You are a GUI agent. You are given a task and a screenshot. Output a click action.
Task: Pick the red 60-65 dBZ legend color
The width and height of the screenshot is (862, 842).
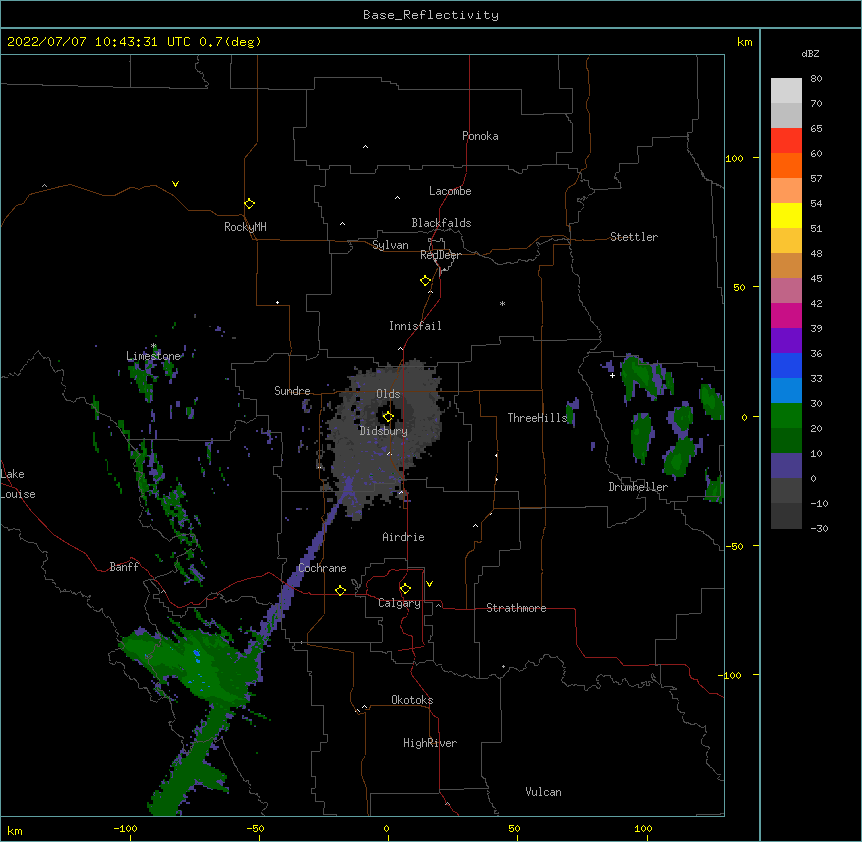coord(786,140)
